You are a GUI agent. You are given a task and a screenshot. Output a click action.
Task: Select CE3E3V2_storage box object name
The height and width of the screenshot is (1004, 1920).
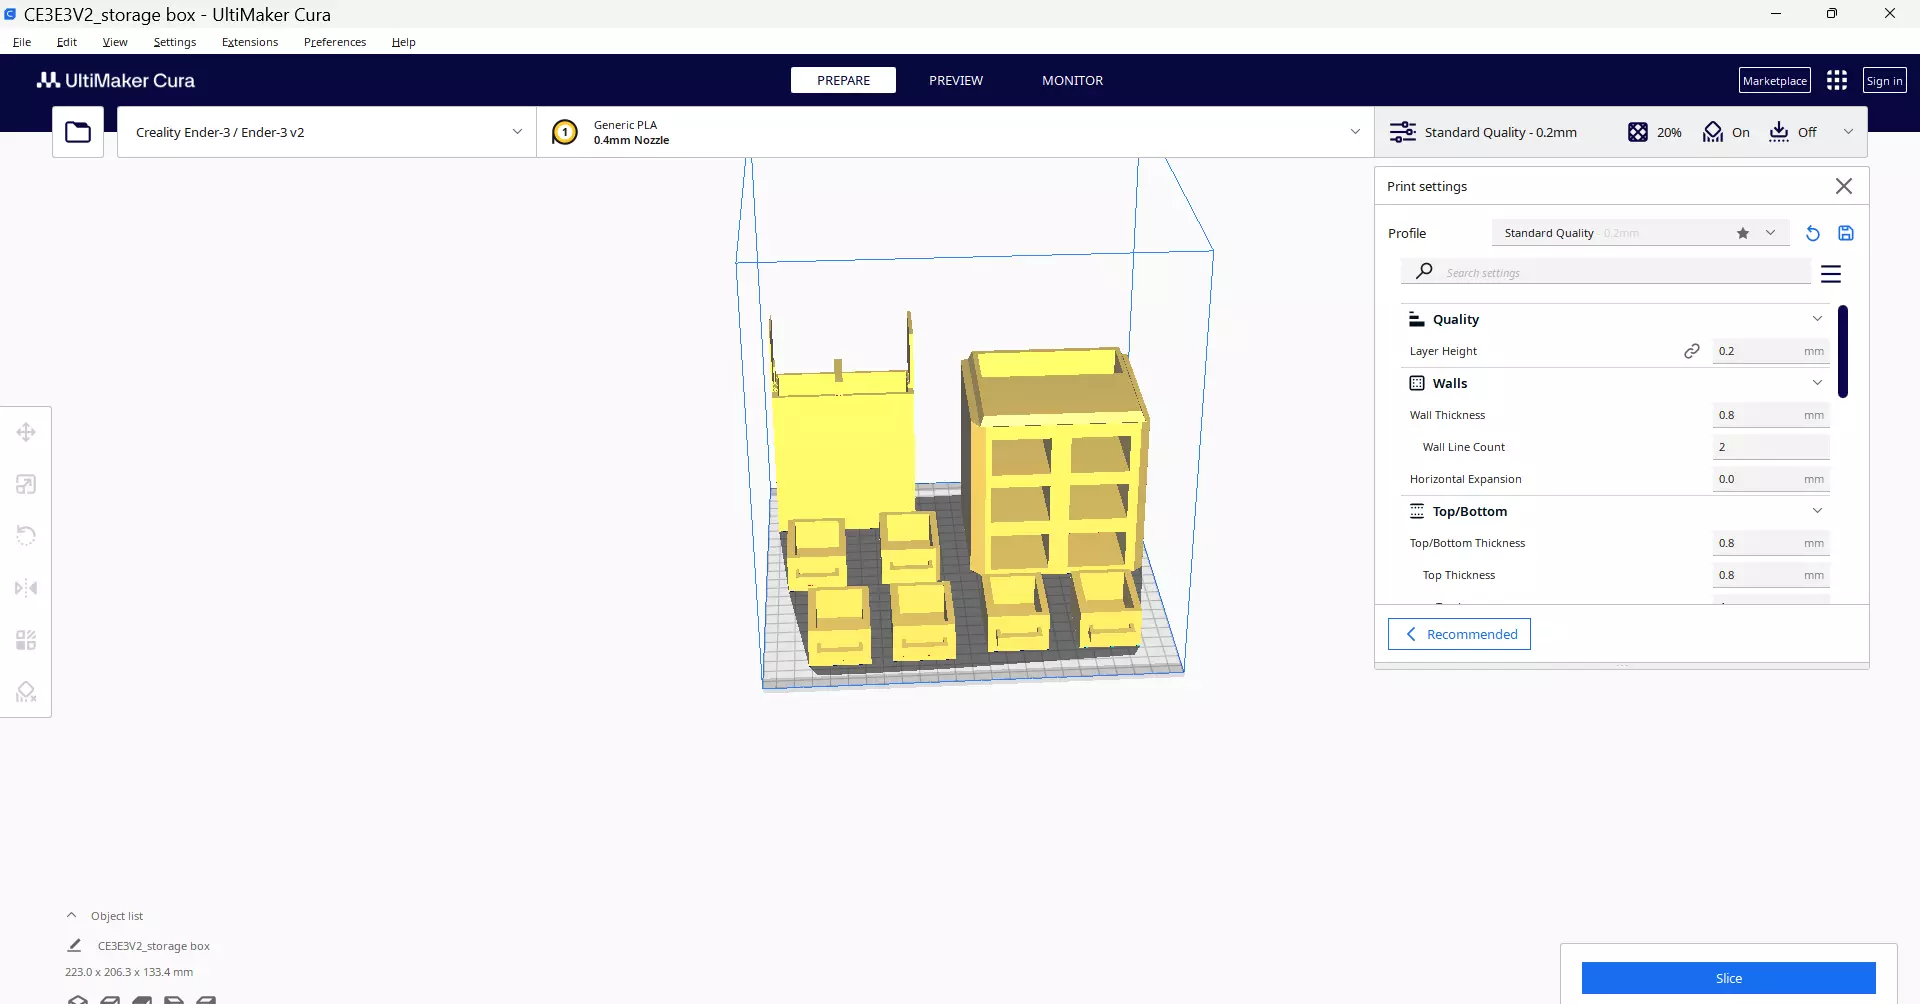tap(154, 946)
